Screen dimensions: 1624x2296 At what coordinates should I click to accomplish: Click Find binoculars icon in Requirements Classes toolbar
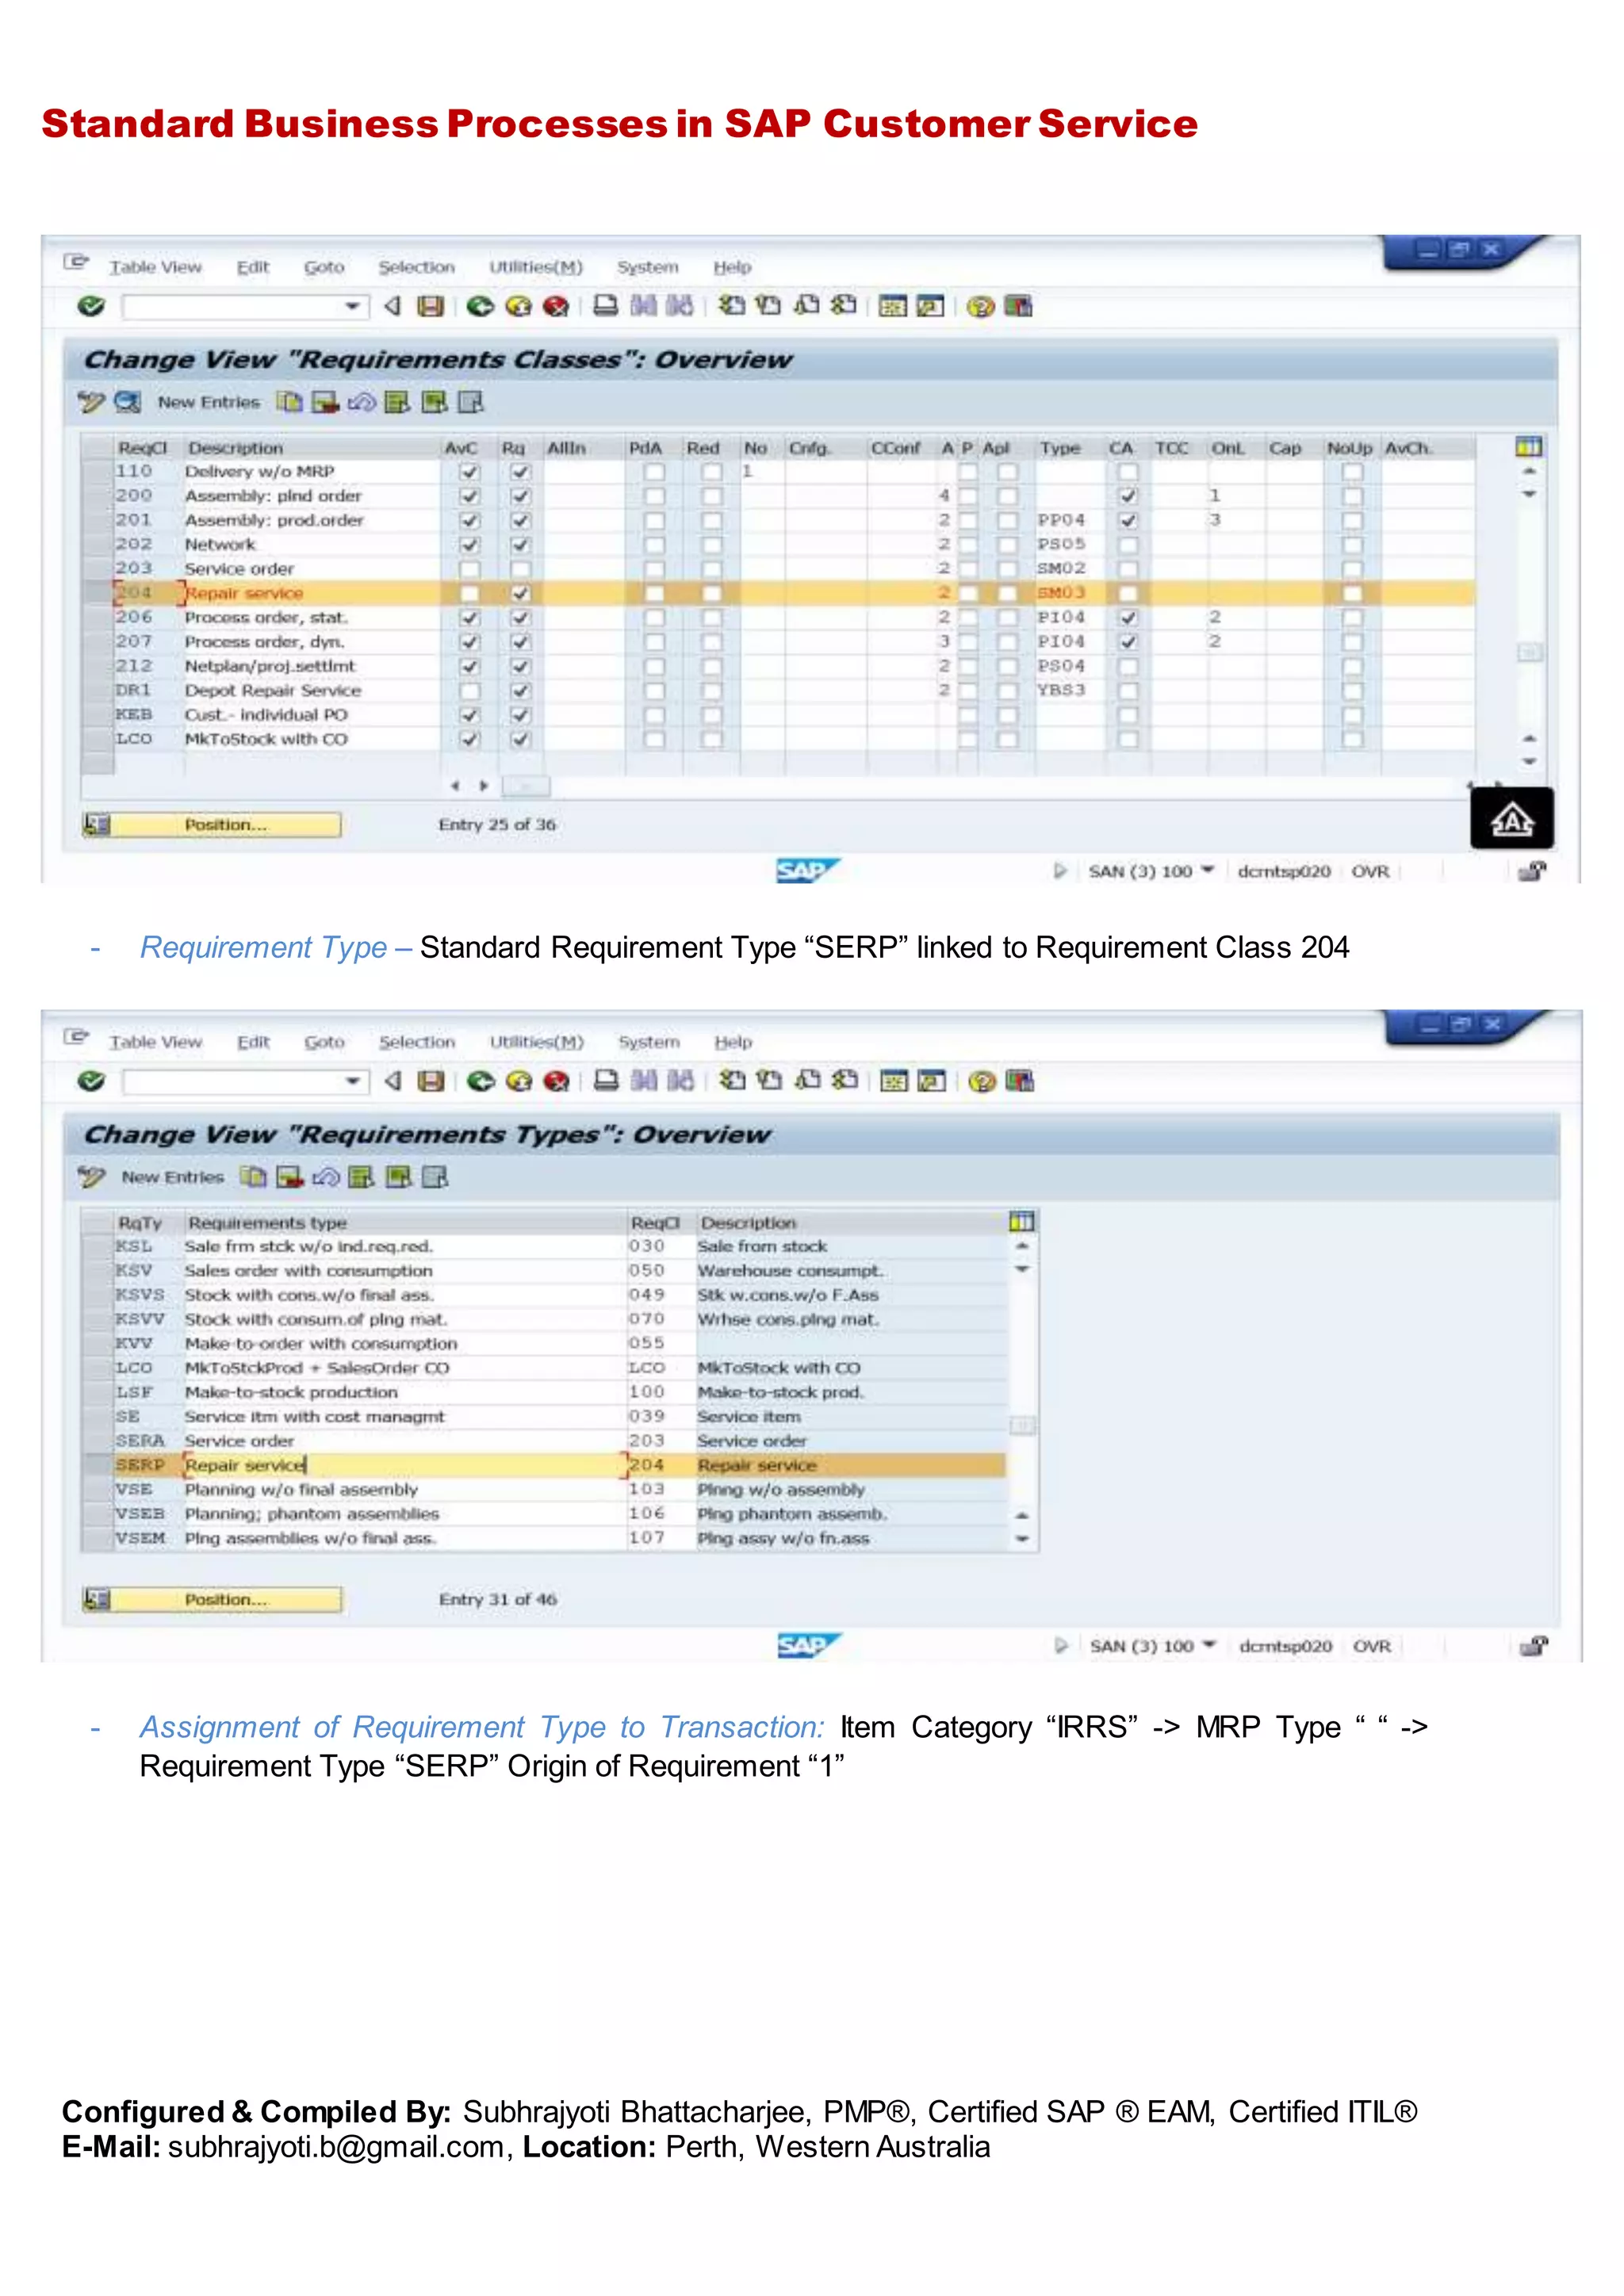pos(644,305)
